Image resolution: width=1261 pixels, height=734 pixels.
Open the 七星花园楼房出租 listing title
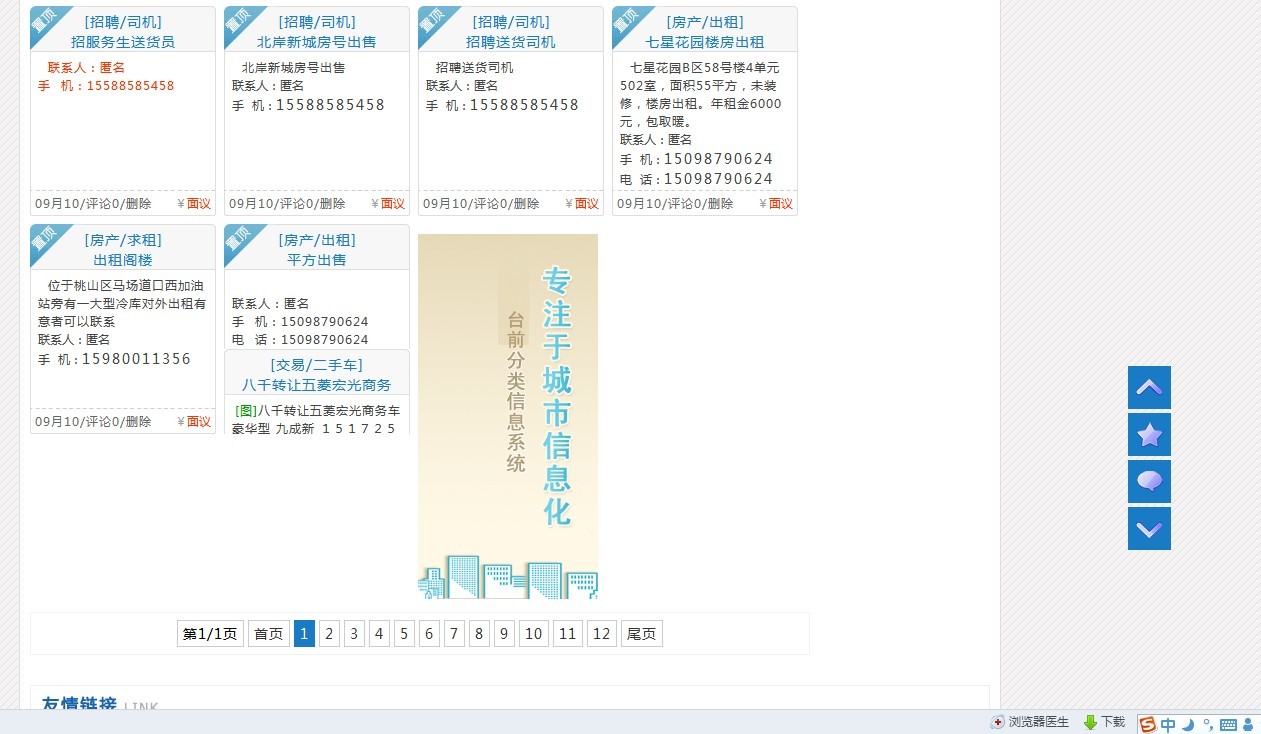click(704, 42)
